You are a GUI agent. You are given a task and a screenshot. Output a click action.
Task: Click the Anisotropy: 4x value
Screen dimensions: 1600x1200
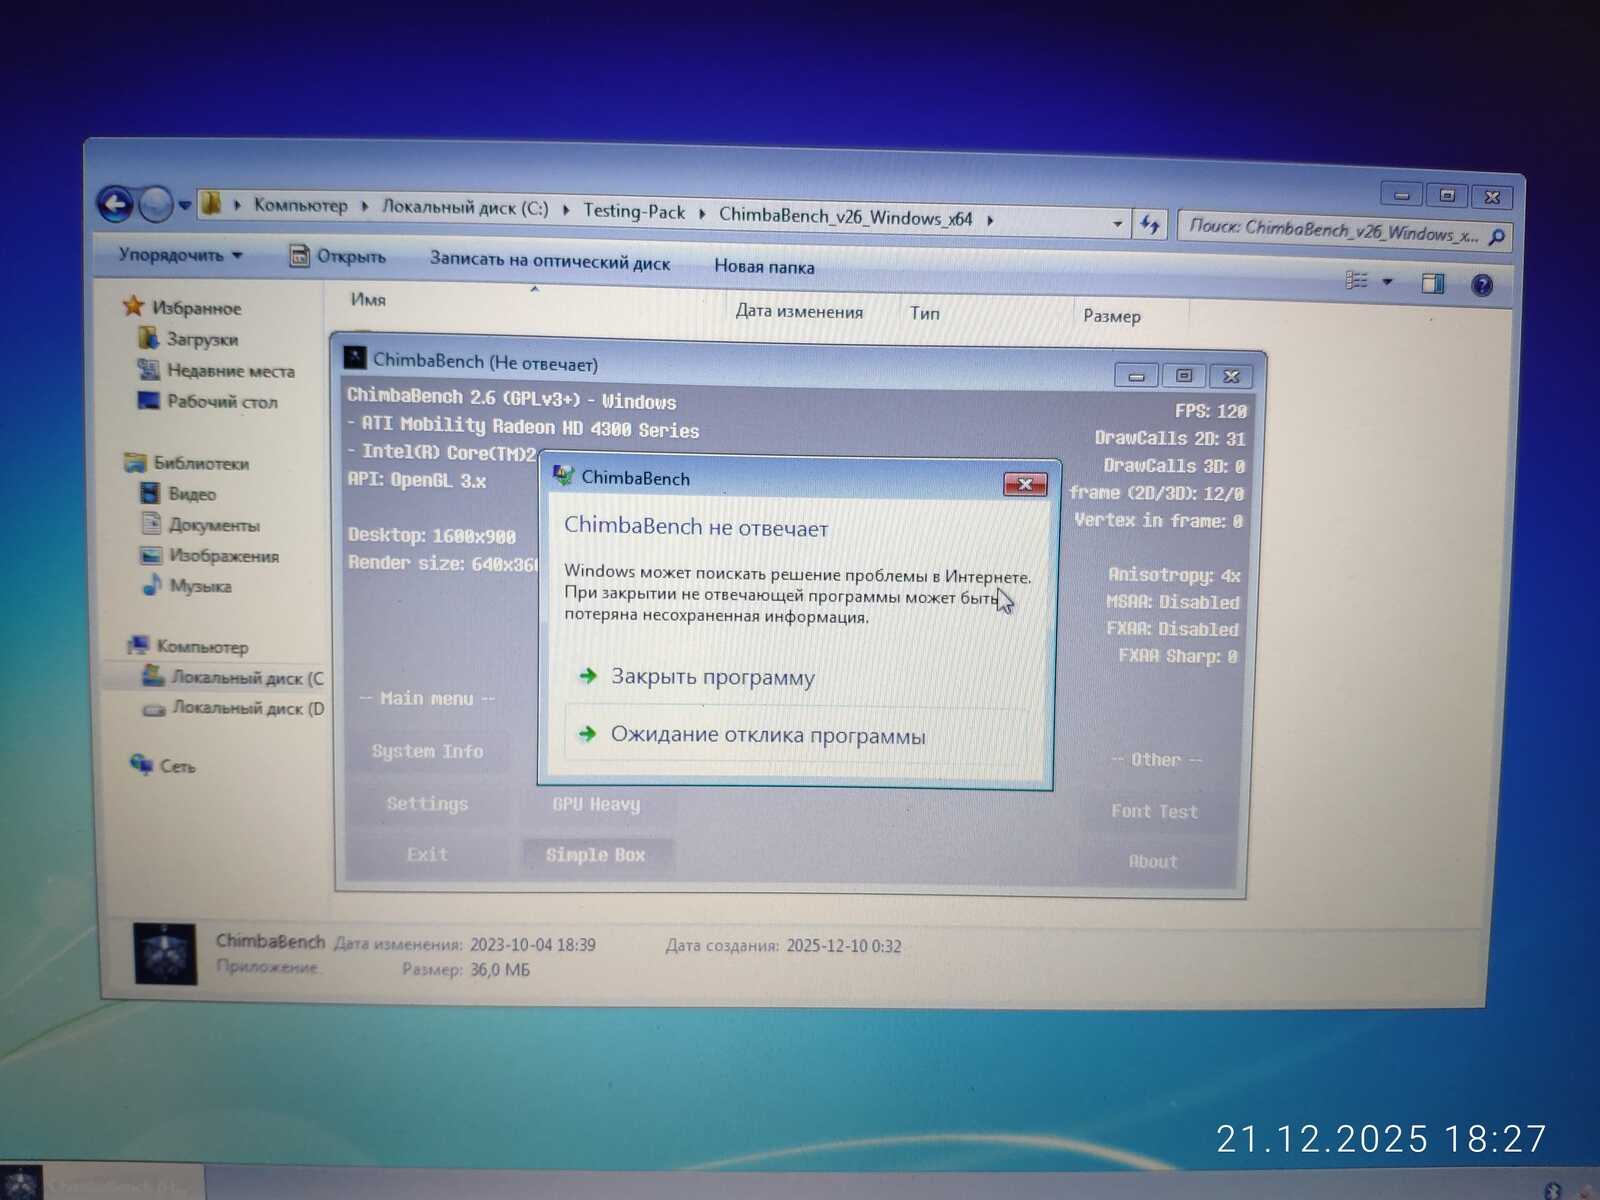(1174, 575)
